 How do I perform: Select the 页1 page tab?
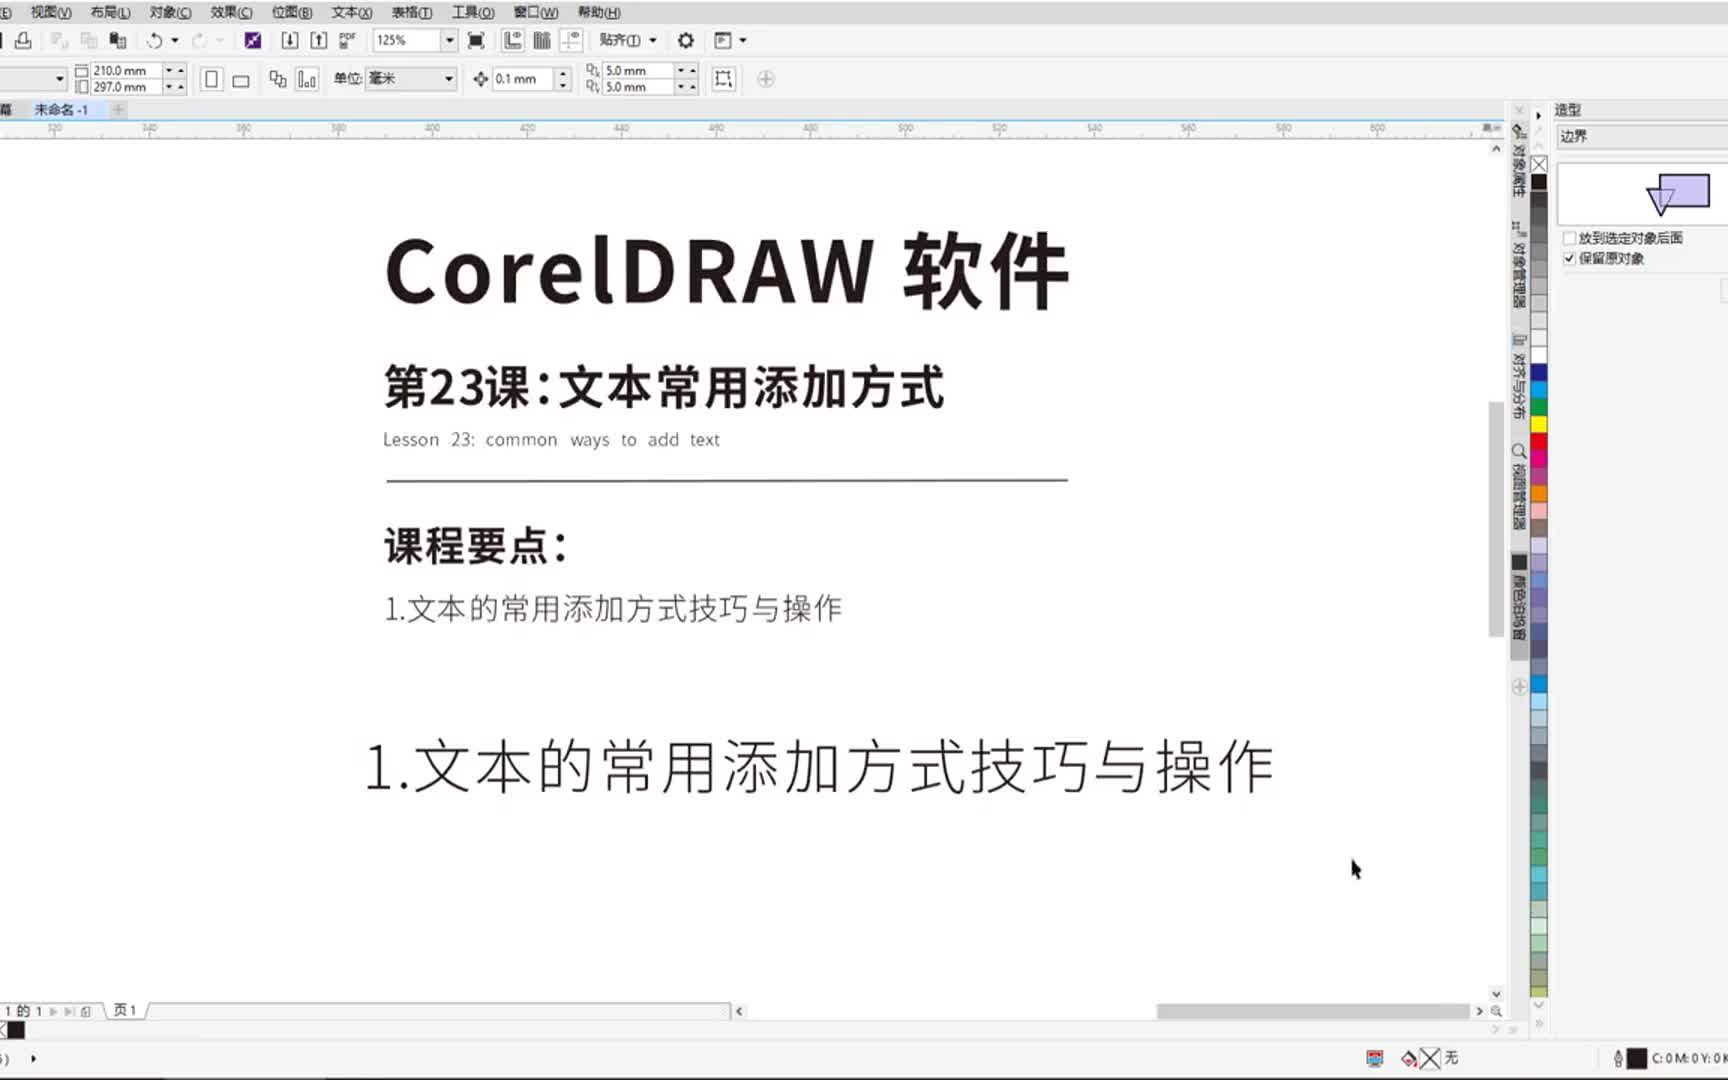pyautogui.click(x=125, y=1011)
